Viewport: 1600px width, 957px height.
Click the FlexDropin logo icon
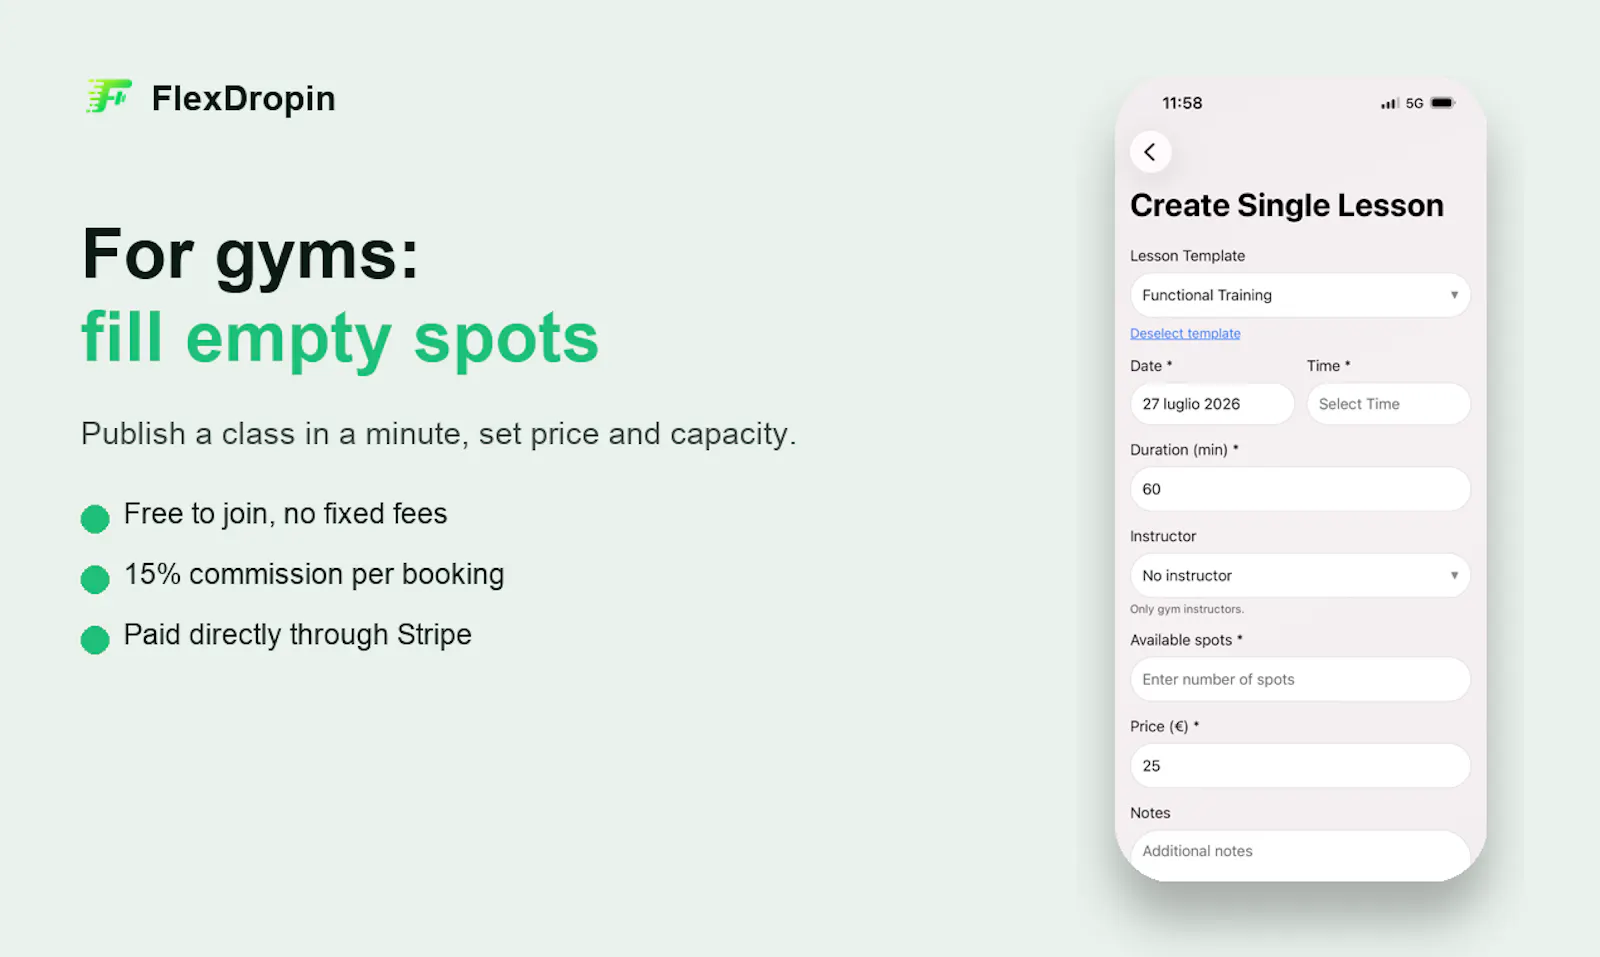(109, 97)
